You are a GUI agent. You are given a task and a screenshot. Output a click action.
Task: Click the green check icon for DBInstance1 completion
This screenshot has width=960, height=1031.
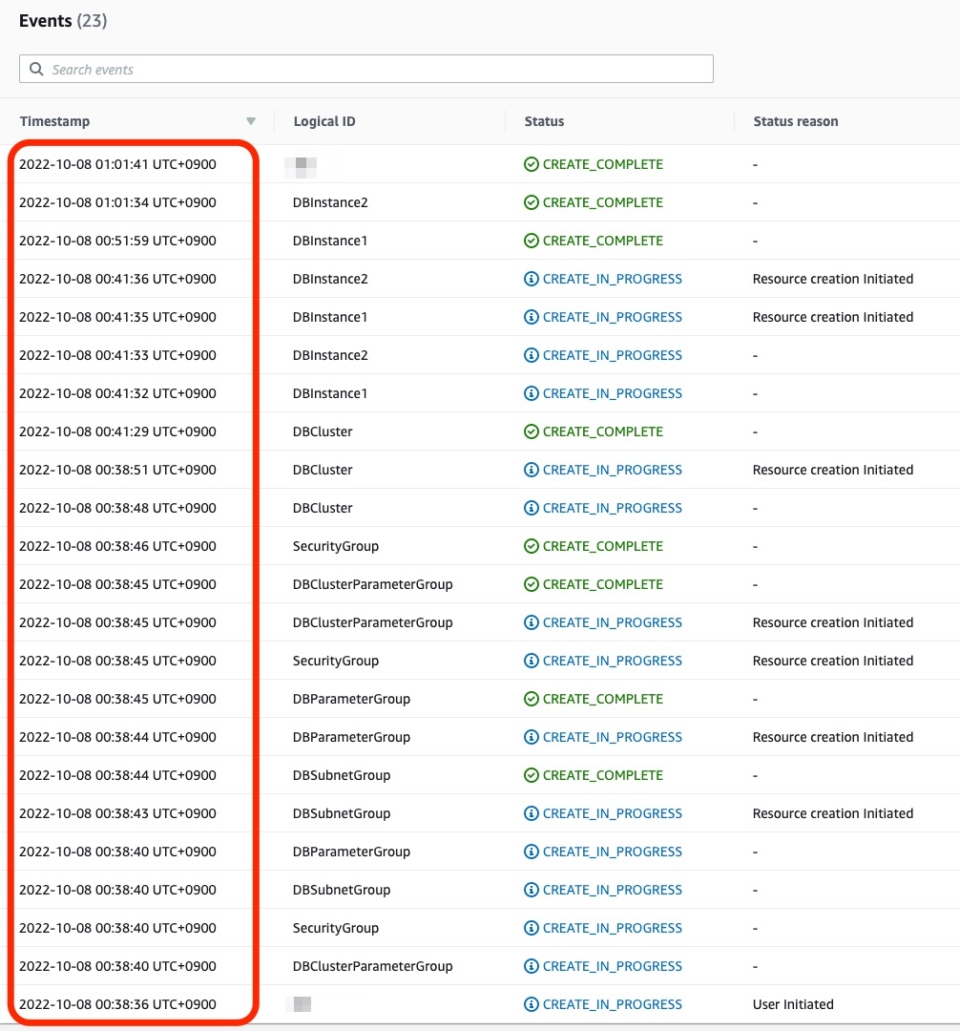click(530, 240)
